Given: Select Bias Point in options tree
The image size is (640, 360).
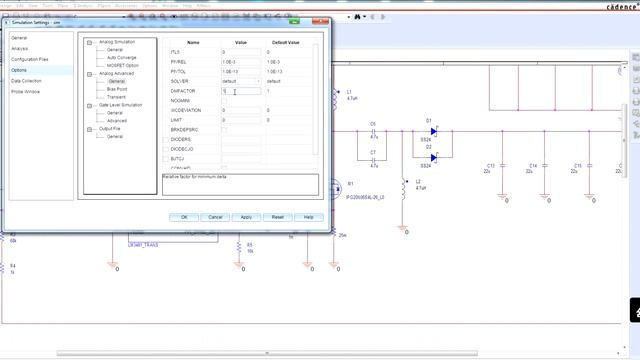Looking at the screenshot, I should tap(117, 89).
